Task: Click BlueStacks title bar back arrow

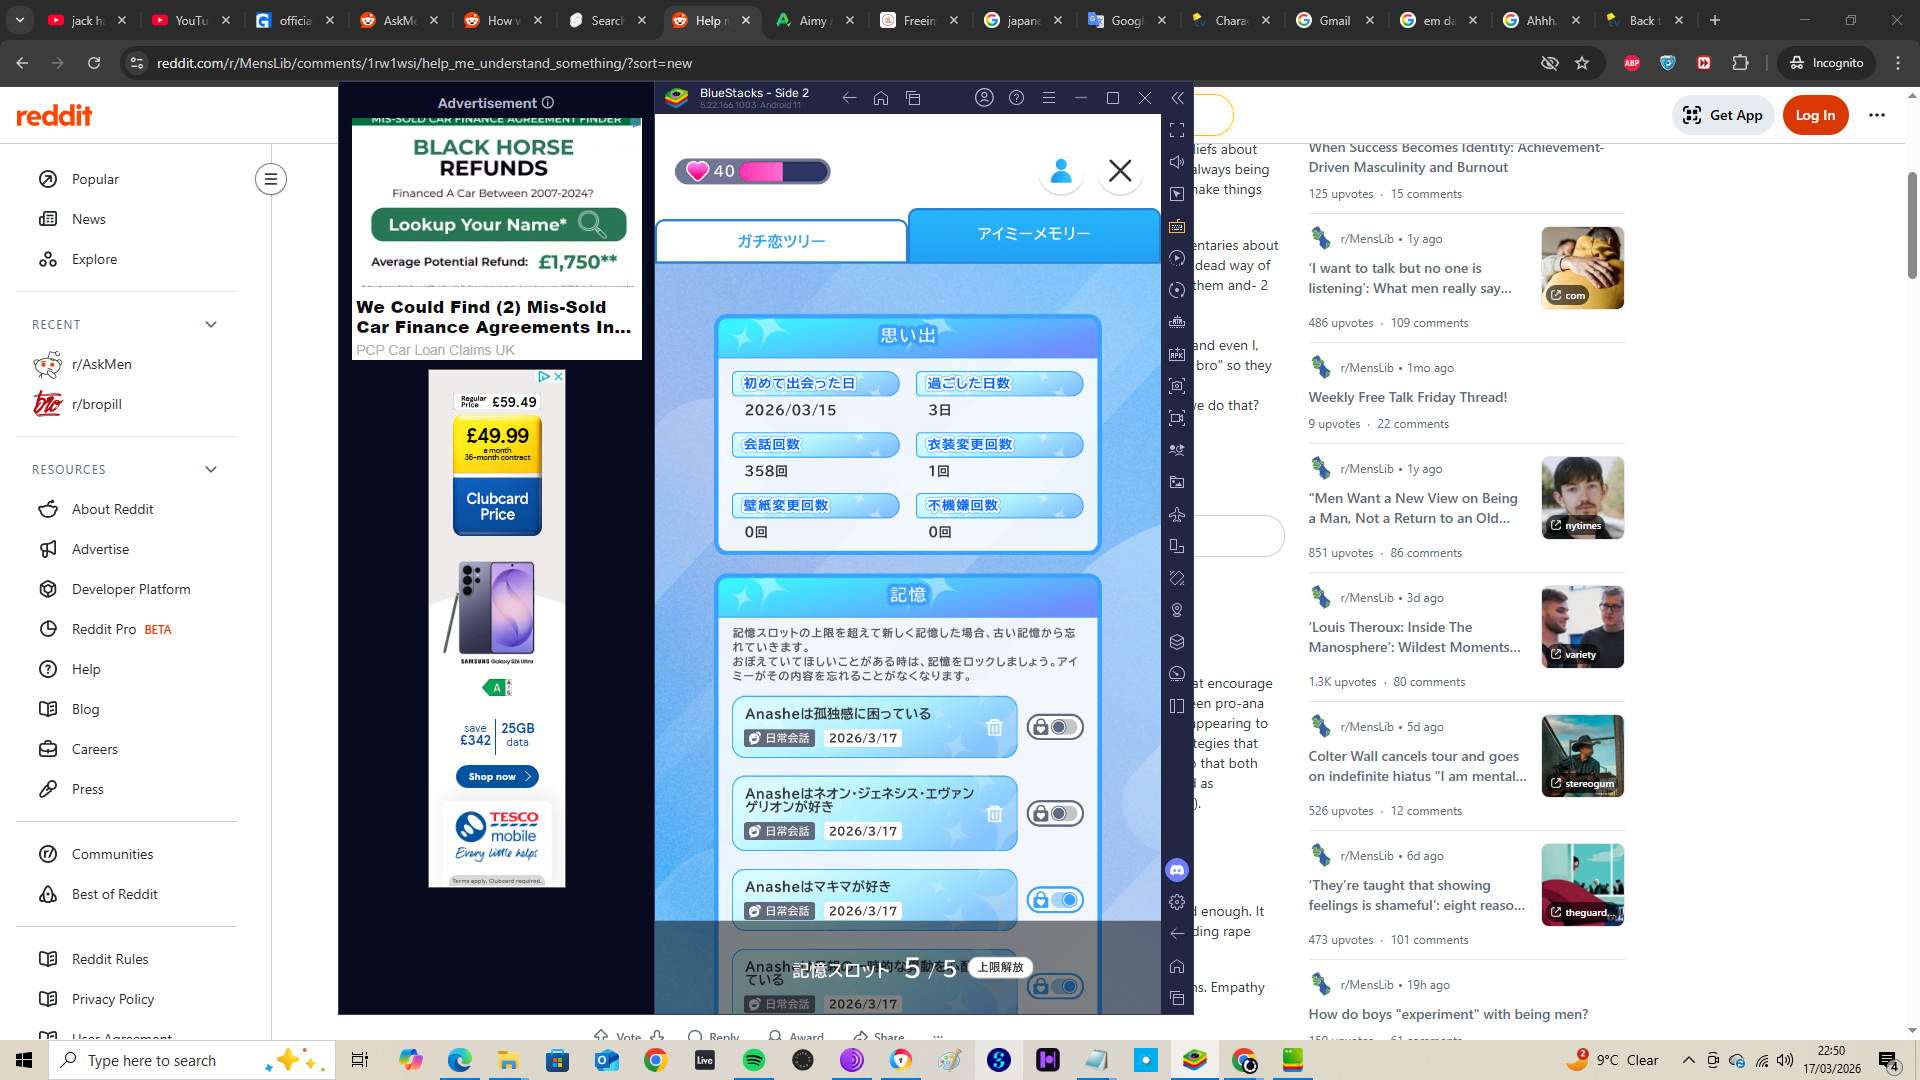Action: pos(849,98)
